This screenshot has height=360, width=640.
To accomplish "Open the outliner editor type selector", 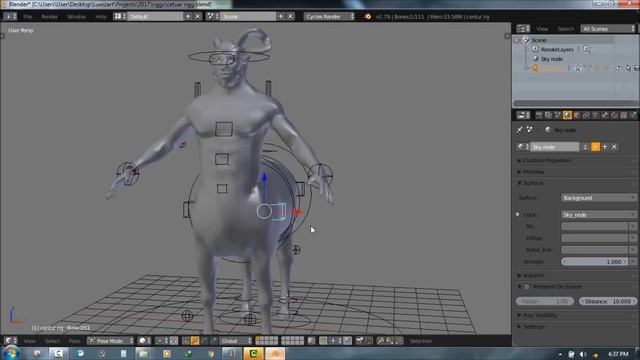I will pyautogui.click(x=523, y=29).
